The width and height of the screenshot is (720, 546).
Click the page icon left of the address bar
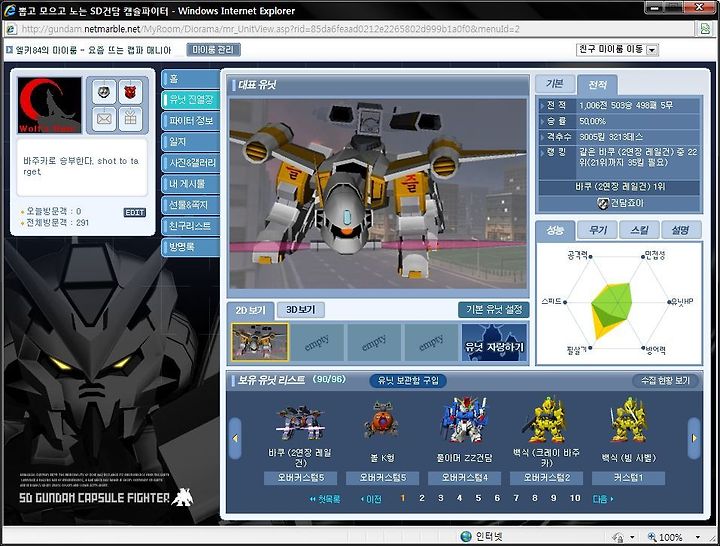(11, 29)
